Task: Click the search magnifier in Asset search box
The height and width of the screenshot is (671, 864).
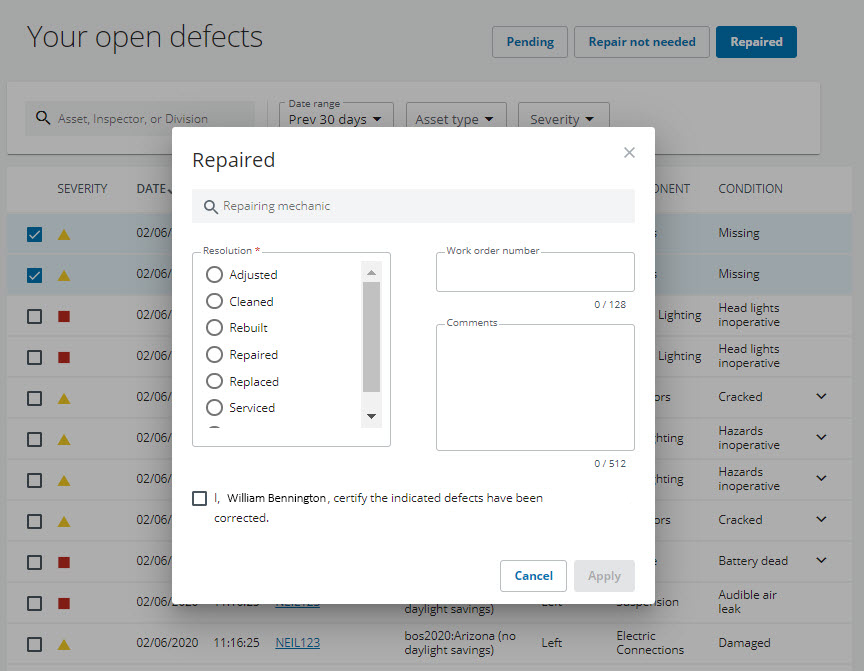Action: tap(43, 117)
